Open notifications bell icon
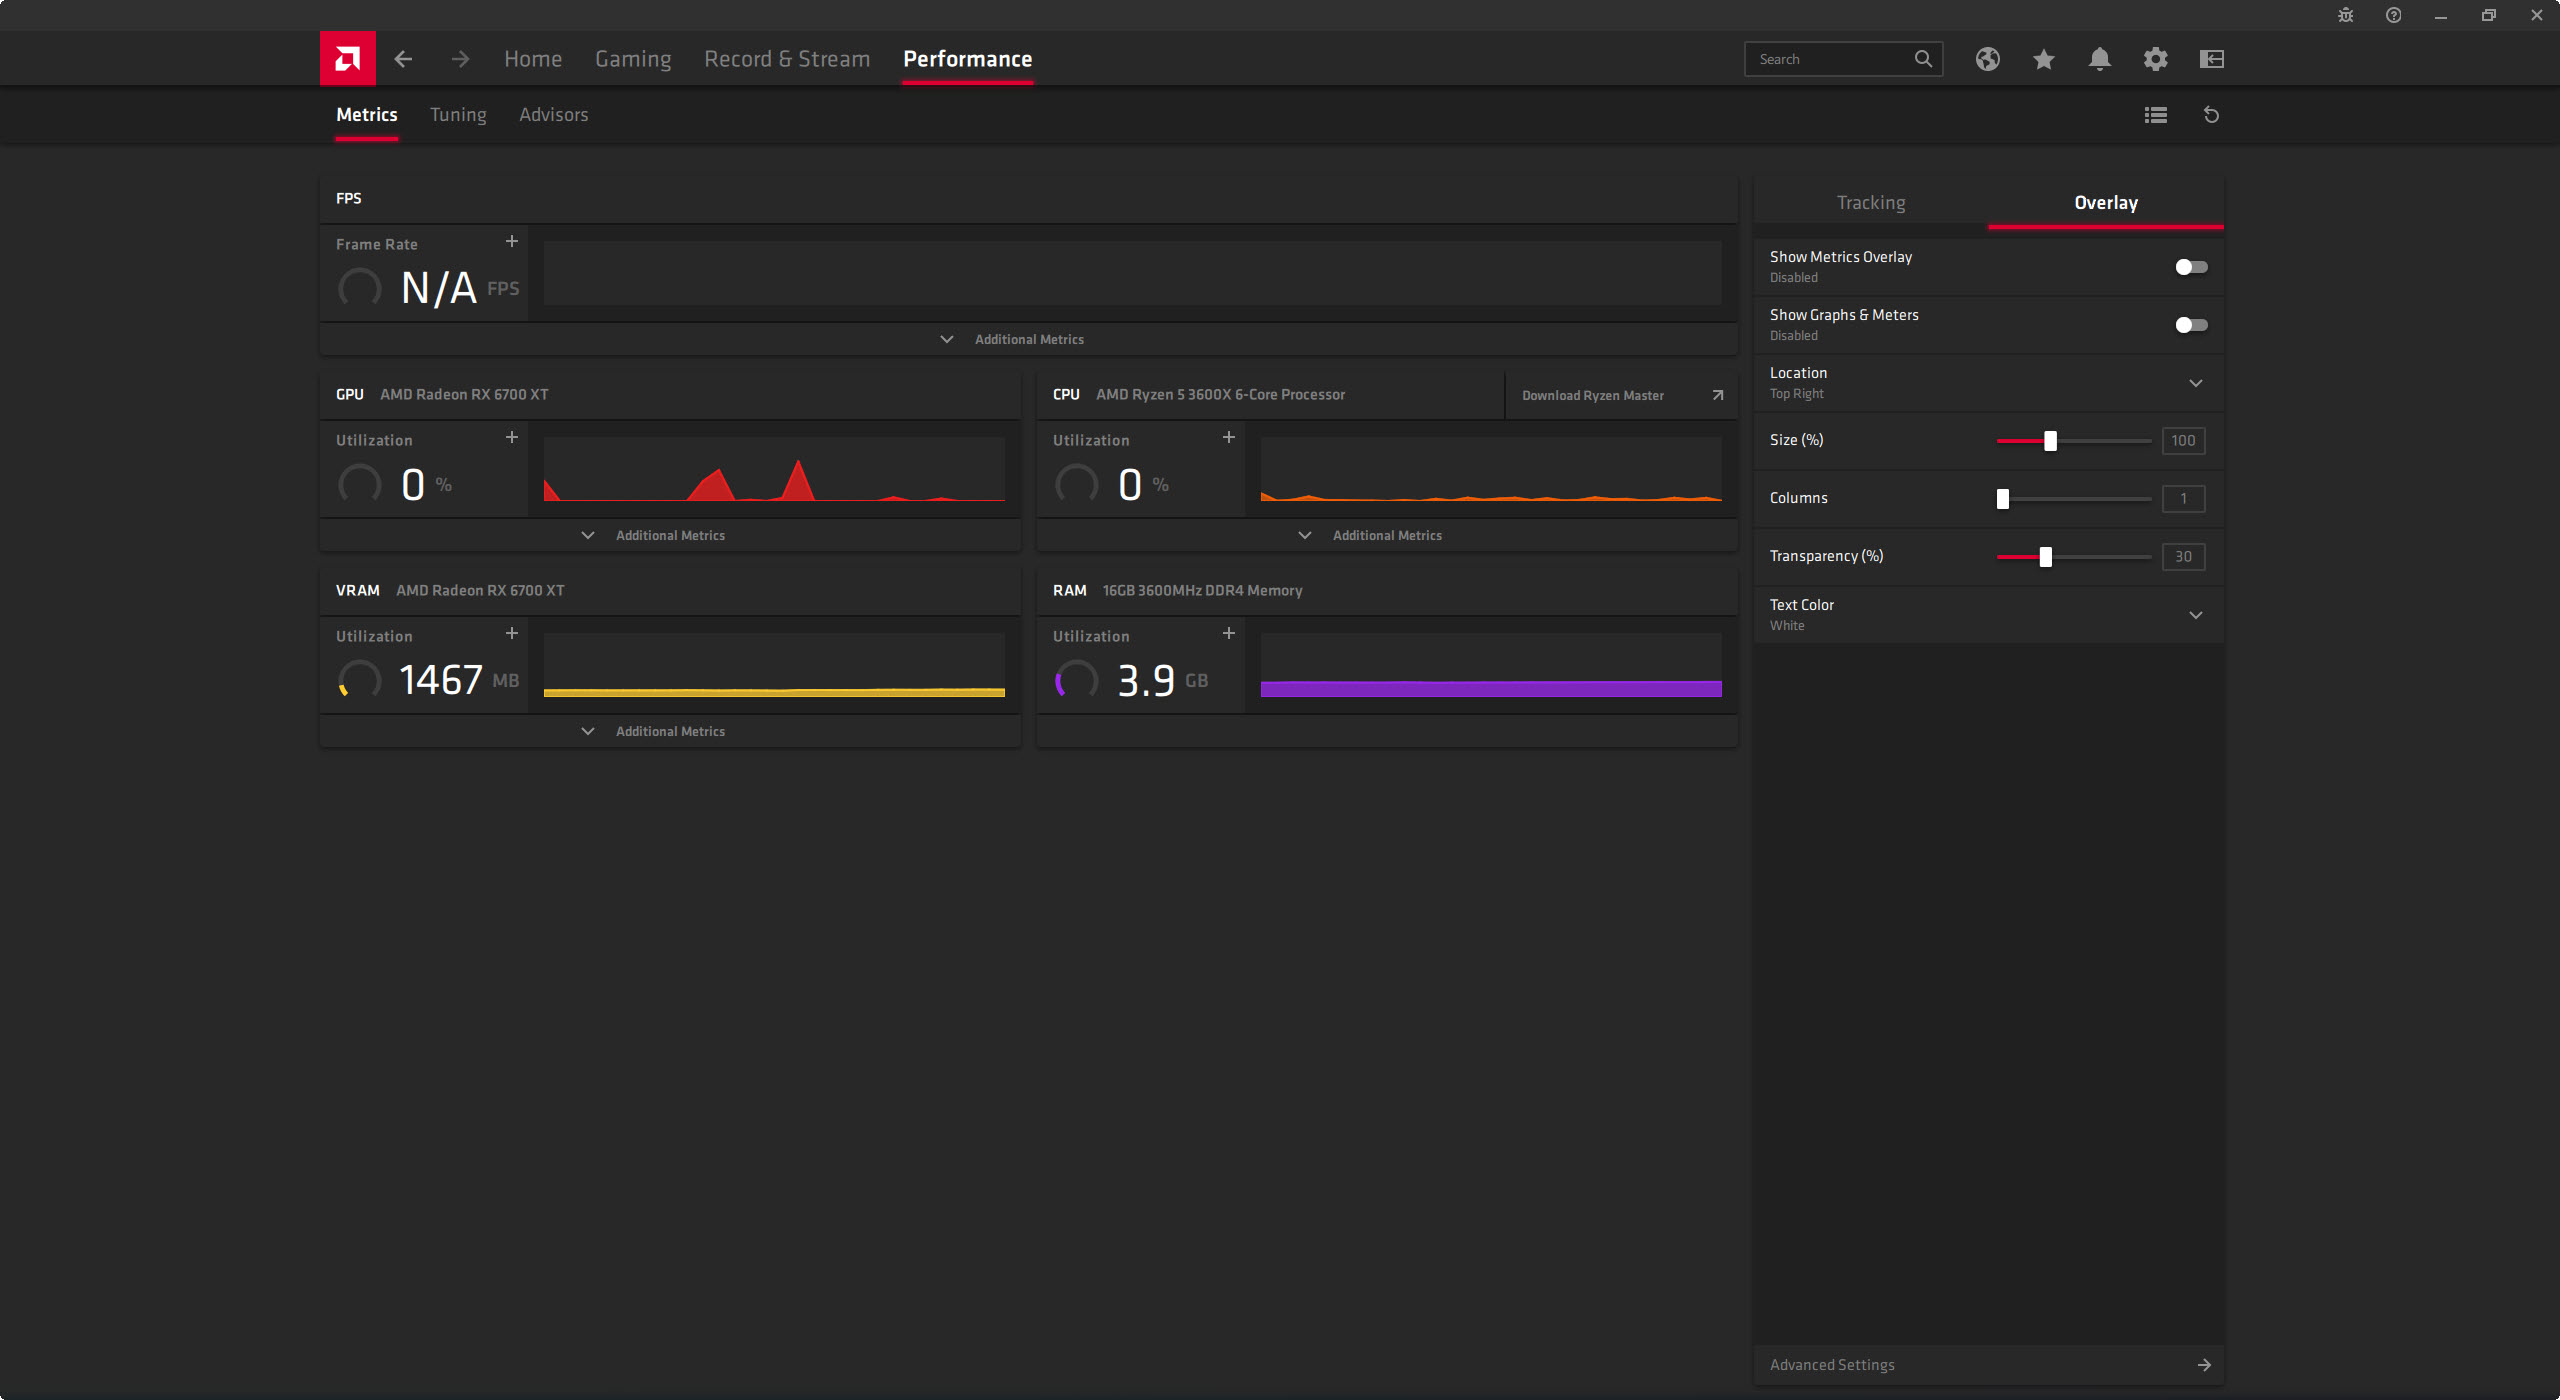 coord(2099,59)
